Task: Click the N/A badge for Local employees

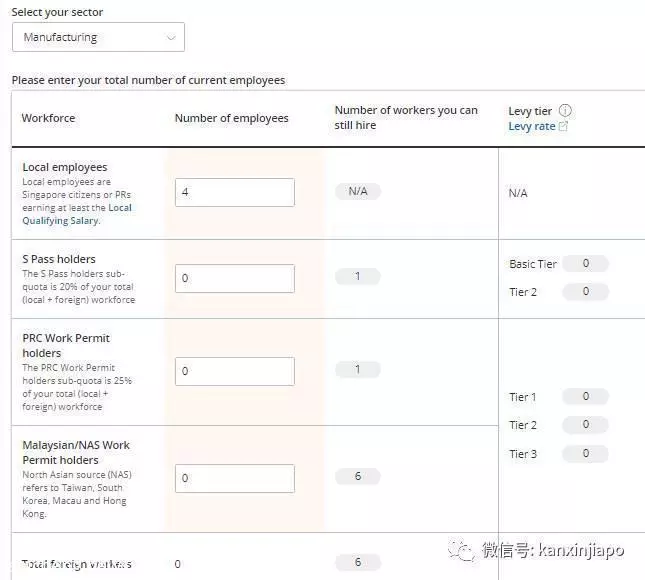Action: (358, 191)
